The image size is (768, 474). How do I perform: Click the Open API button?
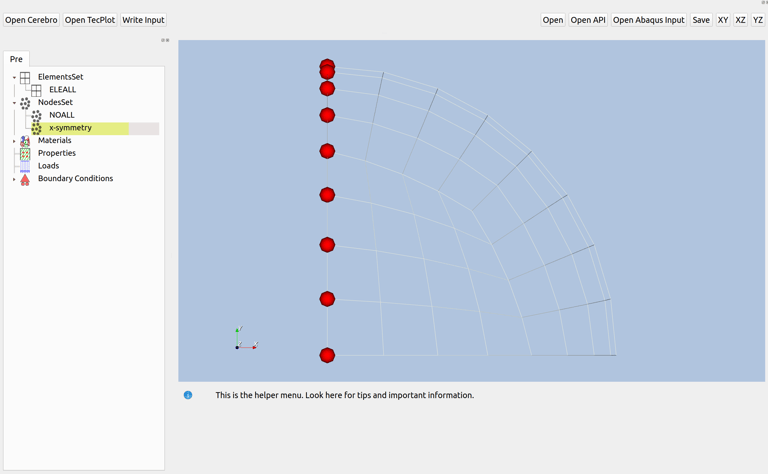click(x=588, y=20)
